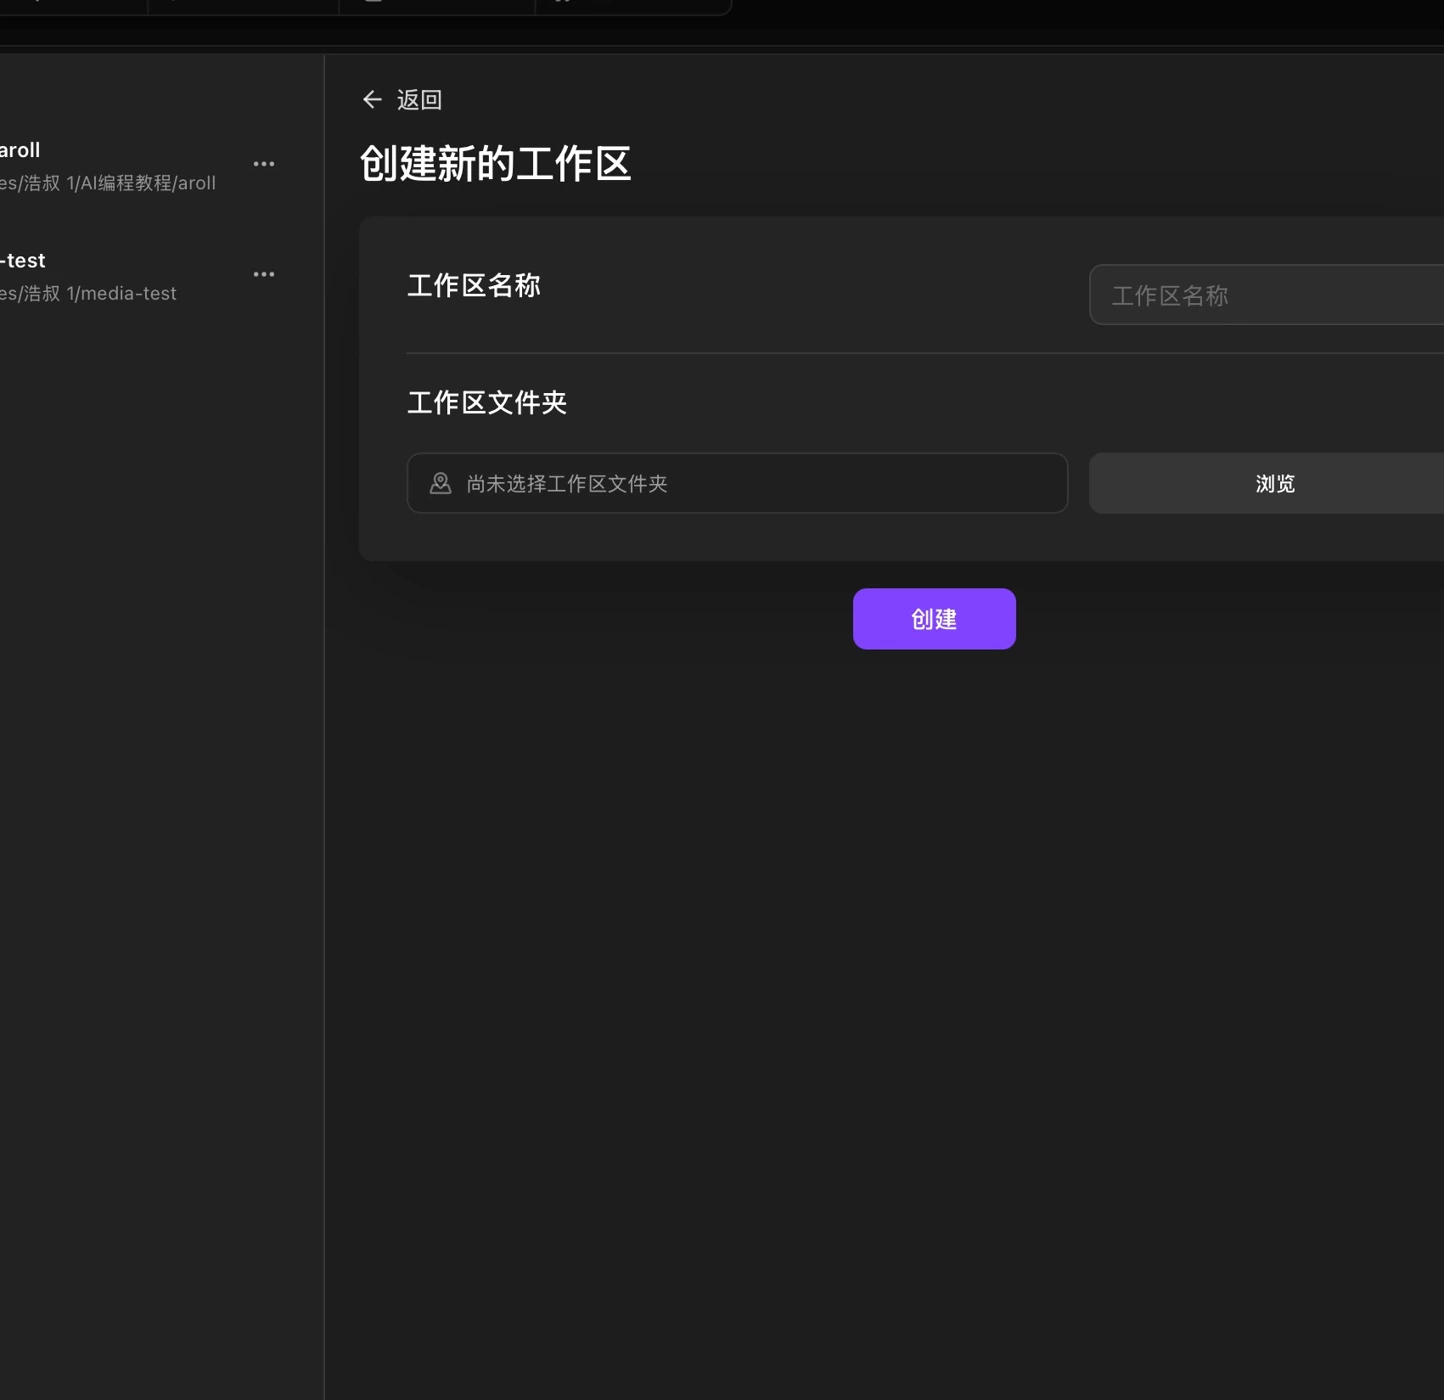Click the path text 1/media-test
The height and width of the screenshot is (1400, 1444).
pos(121,293)
